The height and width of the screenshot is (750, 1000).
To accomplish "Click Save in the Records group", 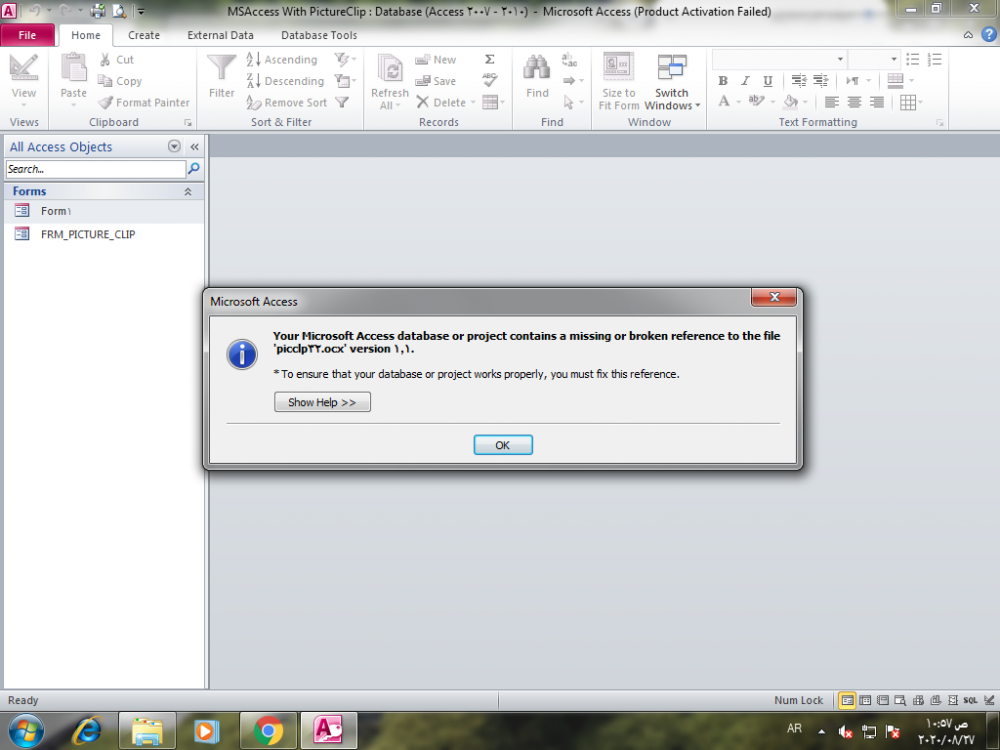I will [436, 81].
